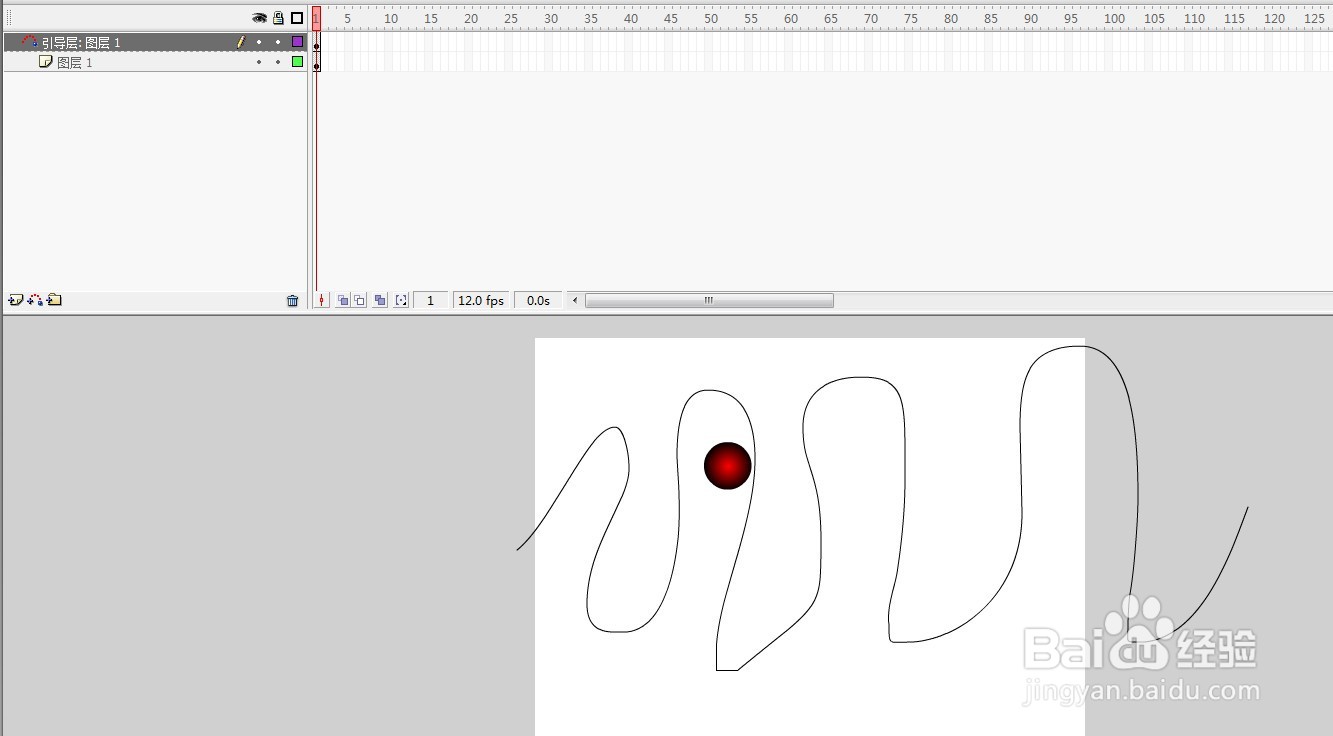Click the 12.0 fps frame rate field
Screen dimensions: 1333x736
tap(481, 300)
